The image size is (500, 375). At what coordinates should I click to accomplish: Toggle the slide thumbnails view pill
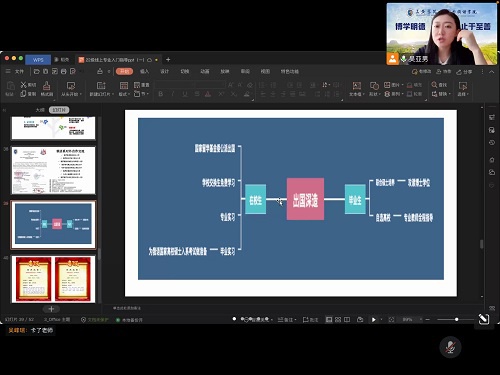(x=59, y=110)
